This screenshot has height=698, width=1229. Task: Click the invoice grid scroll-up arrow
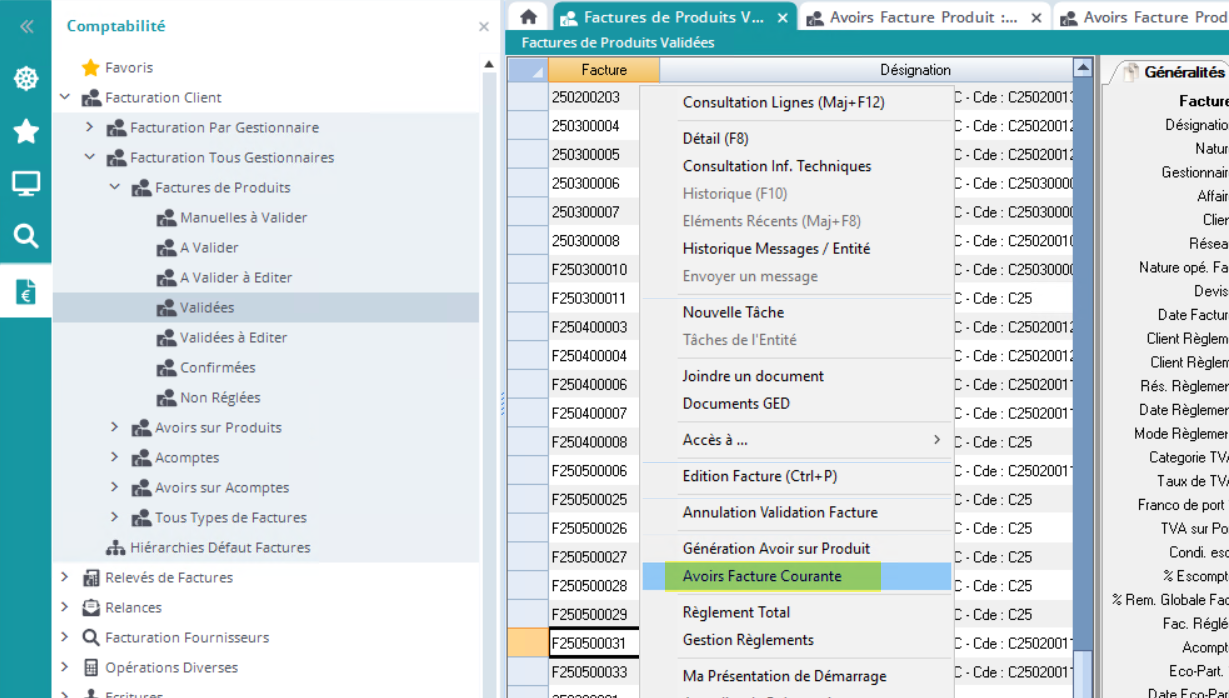pos(1082,67)
